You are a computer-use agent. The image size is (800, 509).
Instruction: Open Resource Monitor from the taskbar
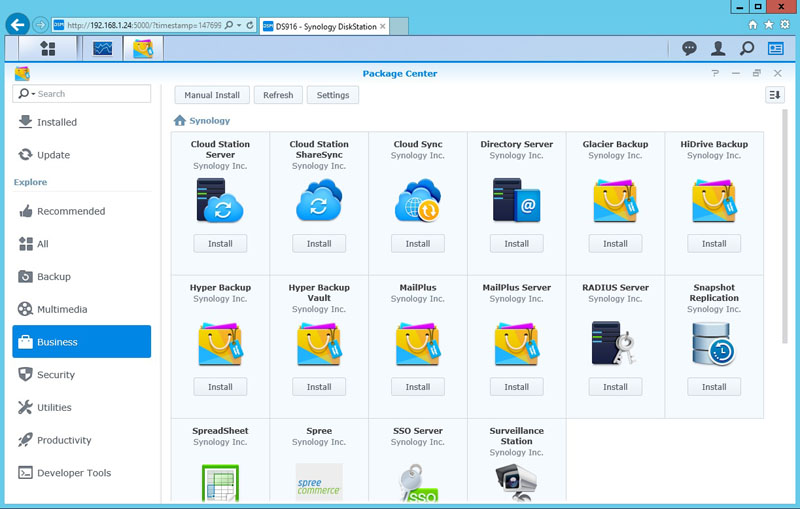click(103, 49)
